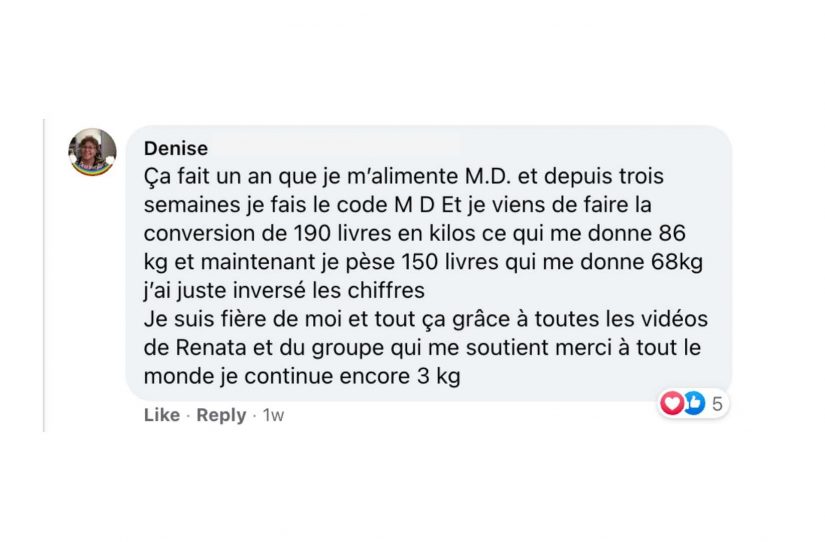Click the line 'j'ai juste inversé les chiffres'

click(x=284, y=290)
